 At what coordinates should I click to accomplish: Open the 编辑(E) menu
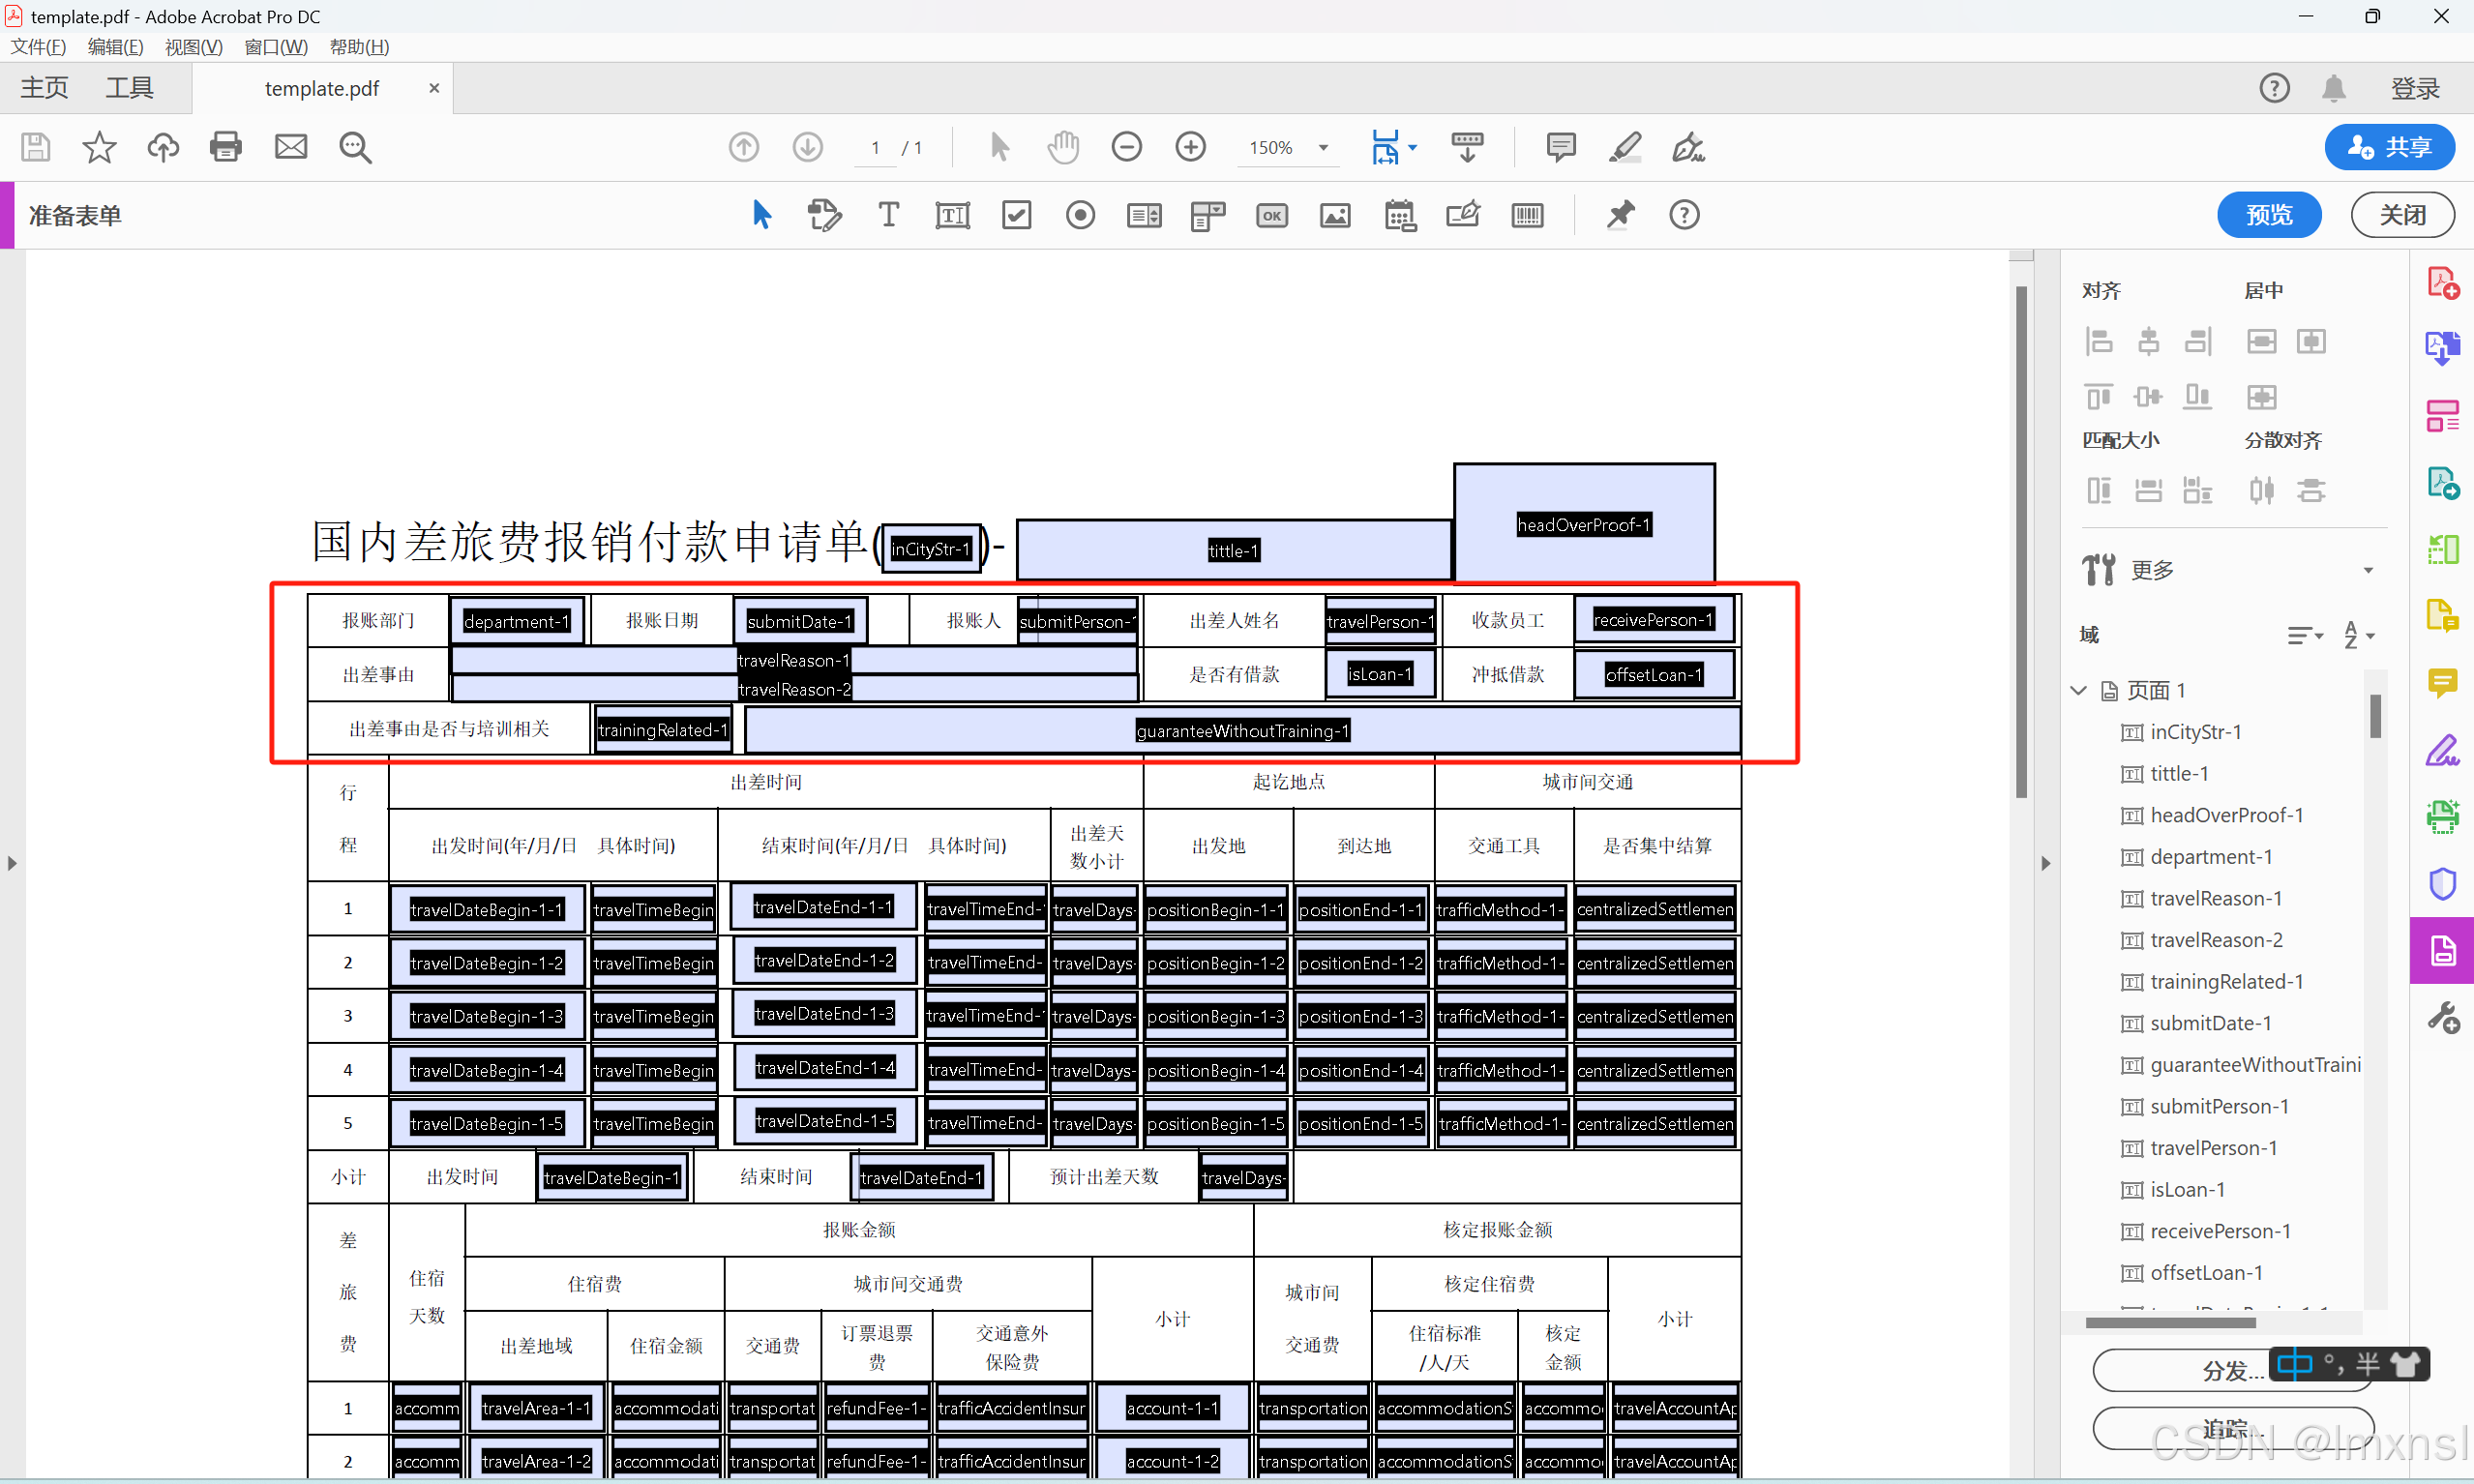pos(115,47)
